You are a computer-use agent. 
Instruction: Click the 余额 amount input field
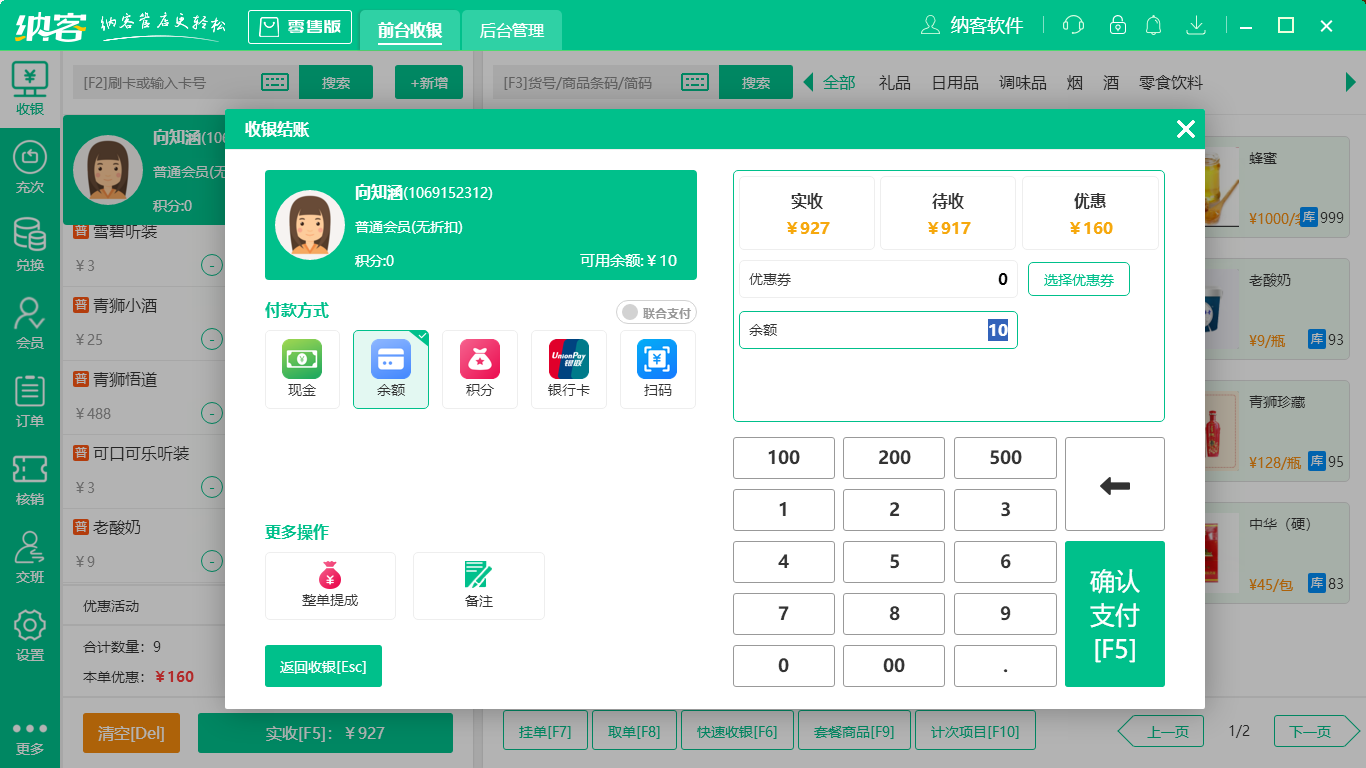(x=878, y=330)
